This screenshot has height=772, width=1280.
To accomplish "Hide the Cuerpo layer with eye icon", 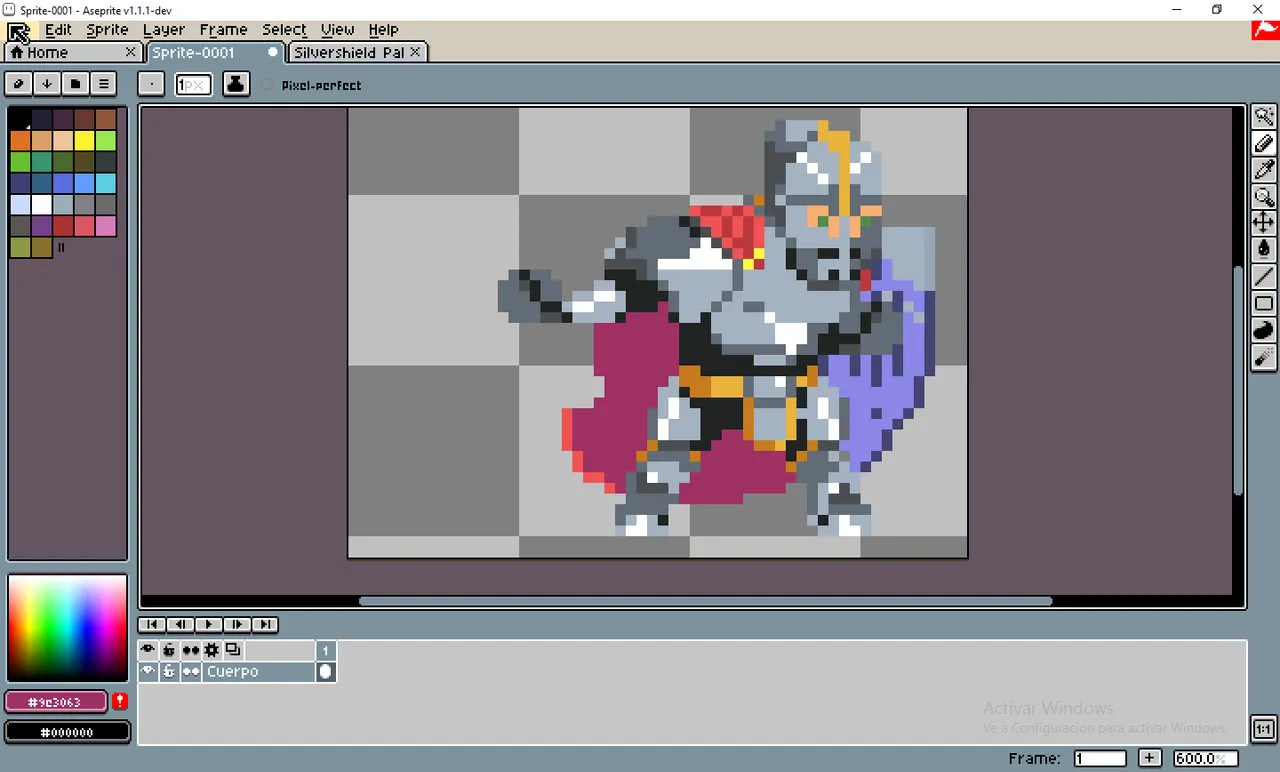I will (x=148, y=672).
